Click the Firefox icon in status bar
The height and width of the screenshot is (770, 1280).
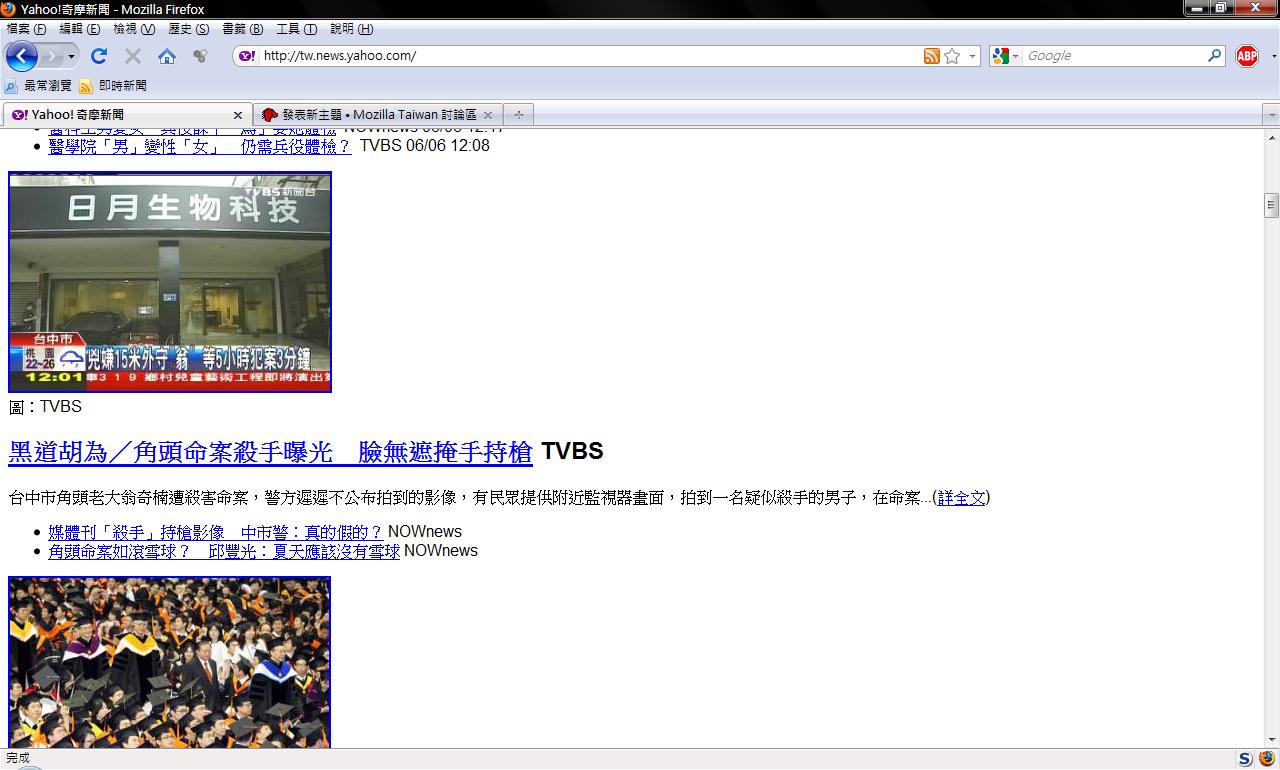[1267, 759]
